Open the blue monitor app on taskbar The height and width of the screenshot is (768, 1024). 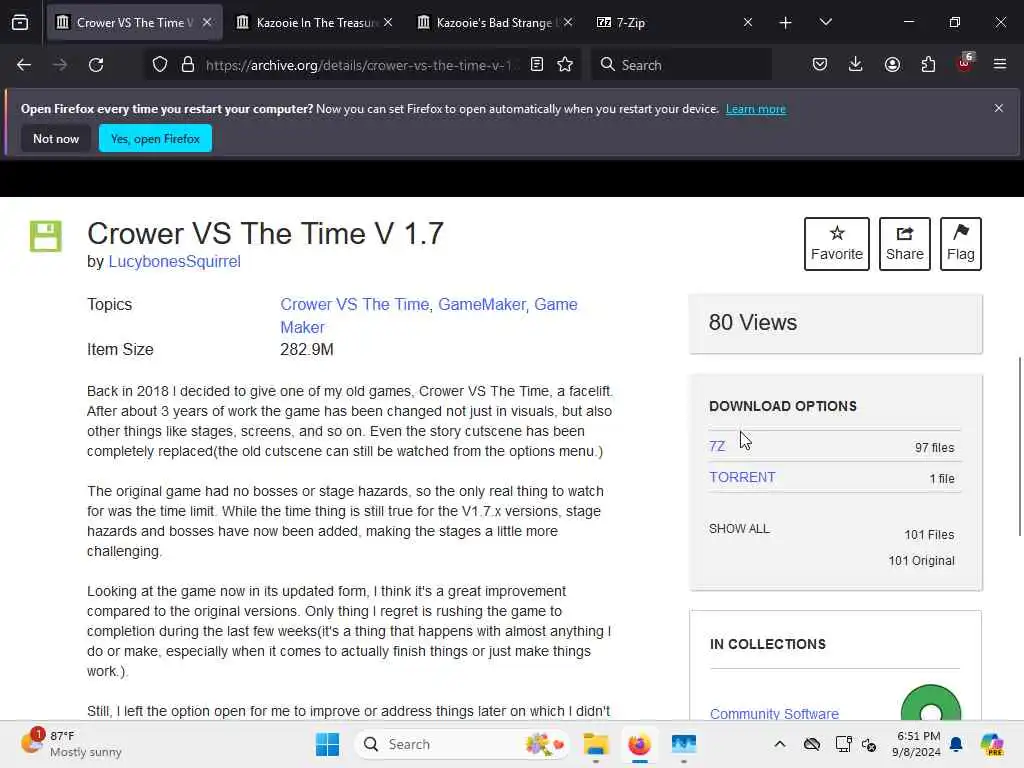tap(684, 744)
